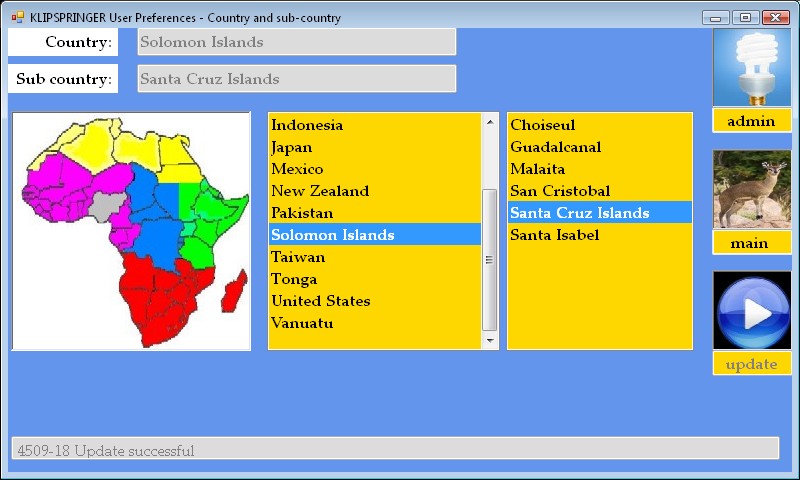Viewport: 800px width, 480px height.
Task: Select Vanuatu in the country list
Action: [302, 323]
